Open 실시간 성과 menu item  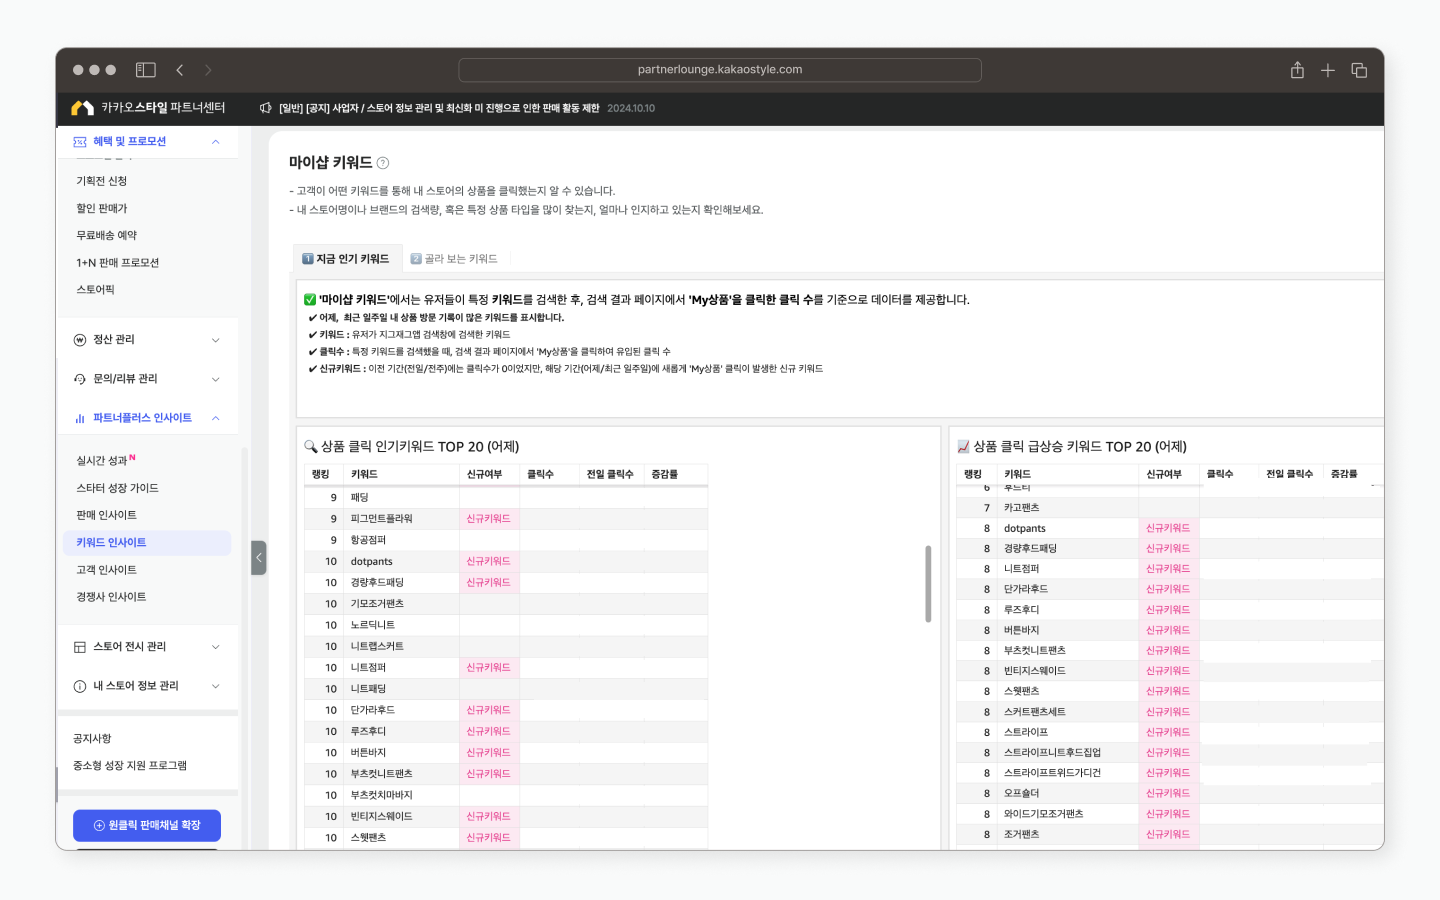pos(102,461)
